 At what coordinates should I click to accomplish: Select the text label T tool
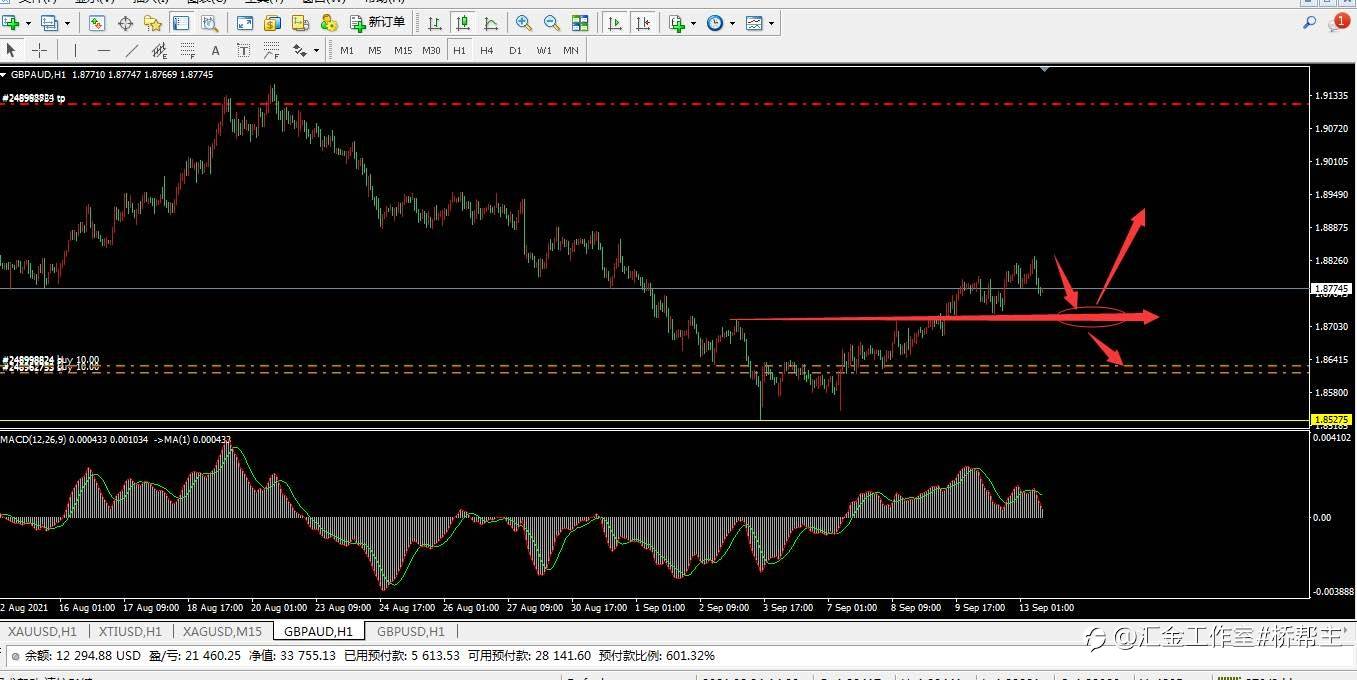[243, 50]
